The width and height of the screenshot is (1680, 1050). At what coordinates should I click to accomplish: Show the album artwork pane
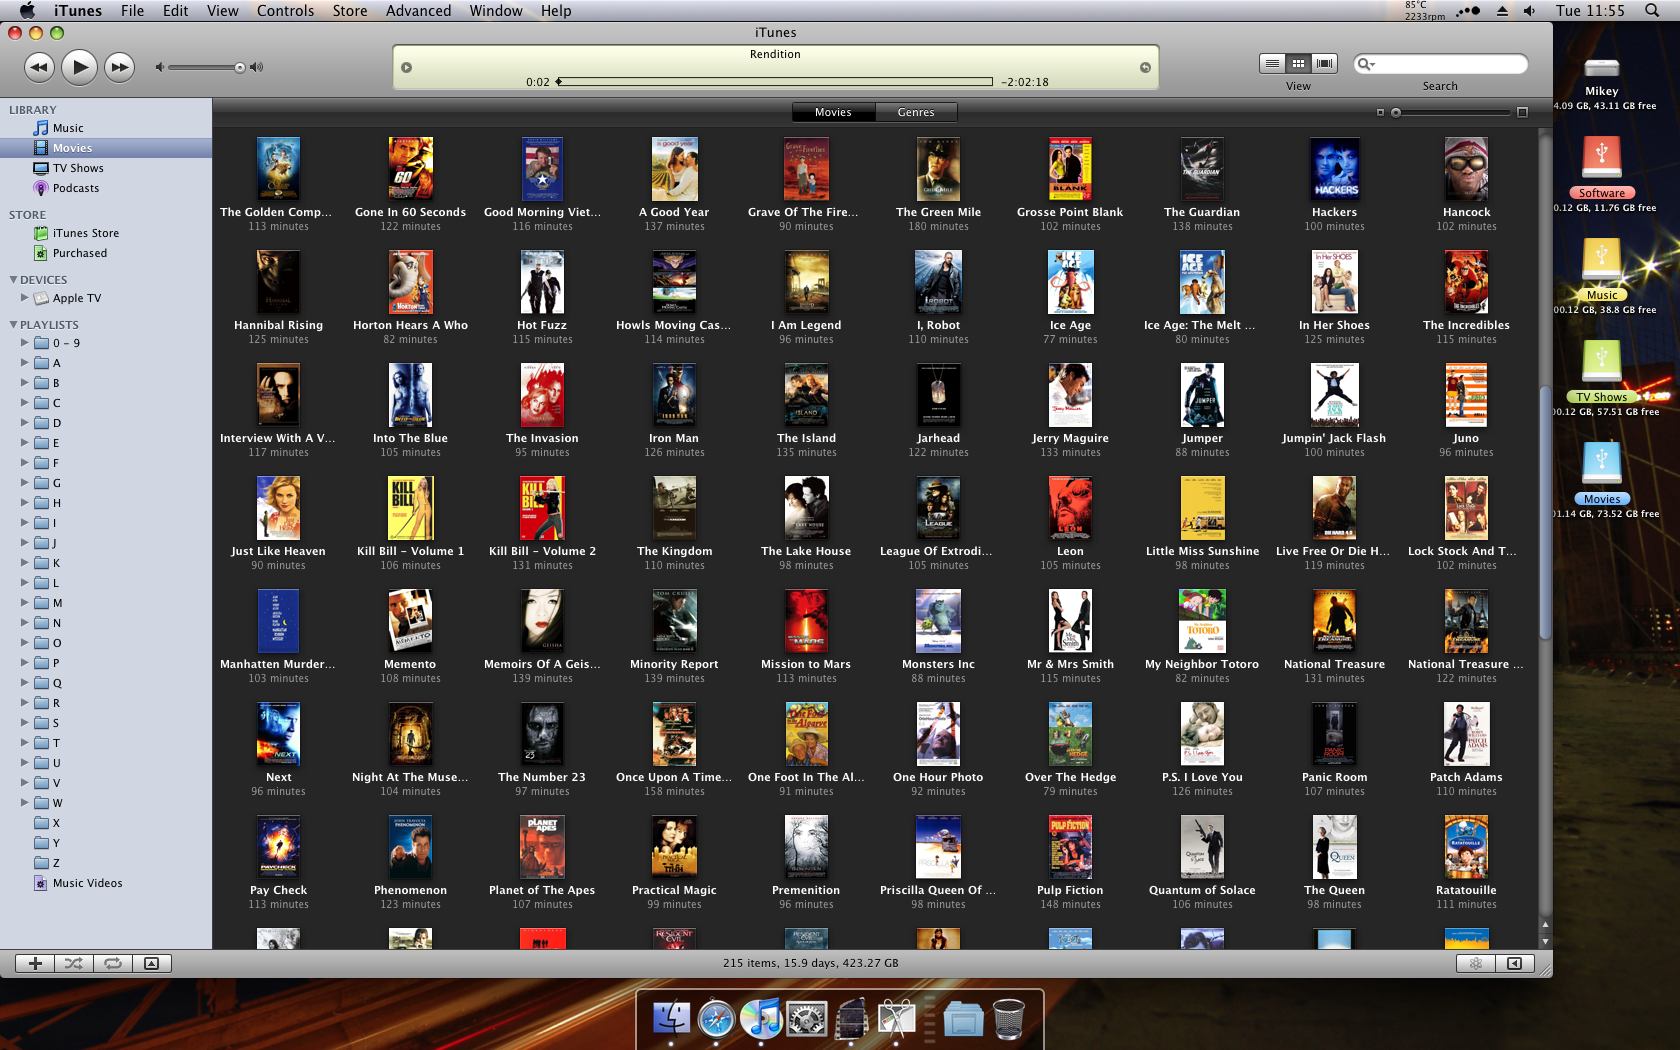150,964
